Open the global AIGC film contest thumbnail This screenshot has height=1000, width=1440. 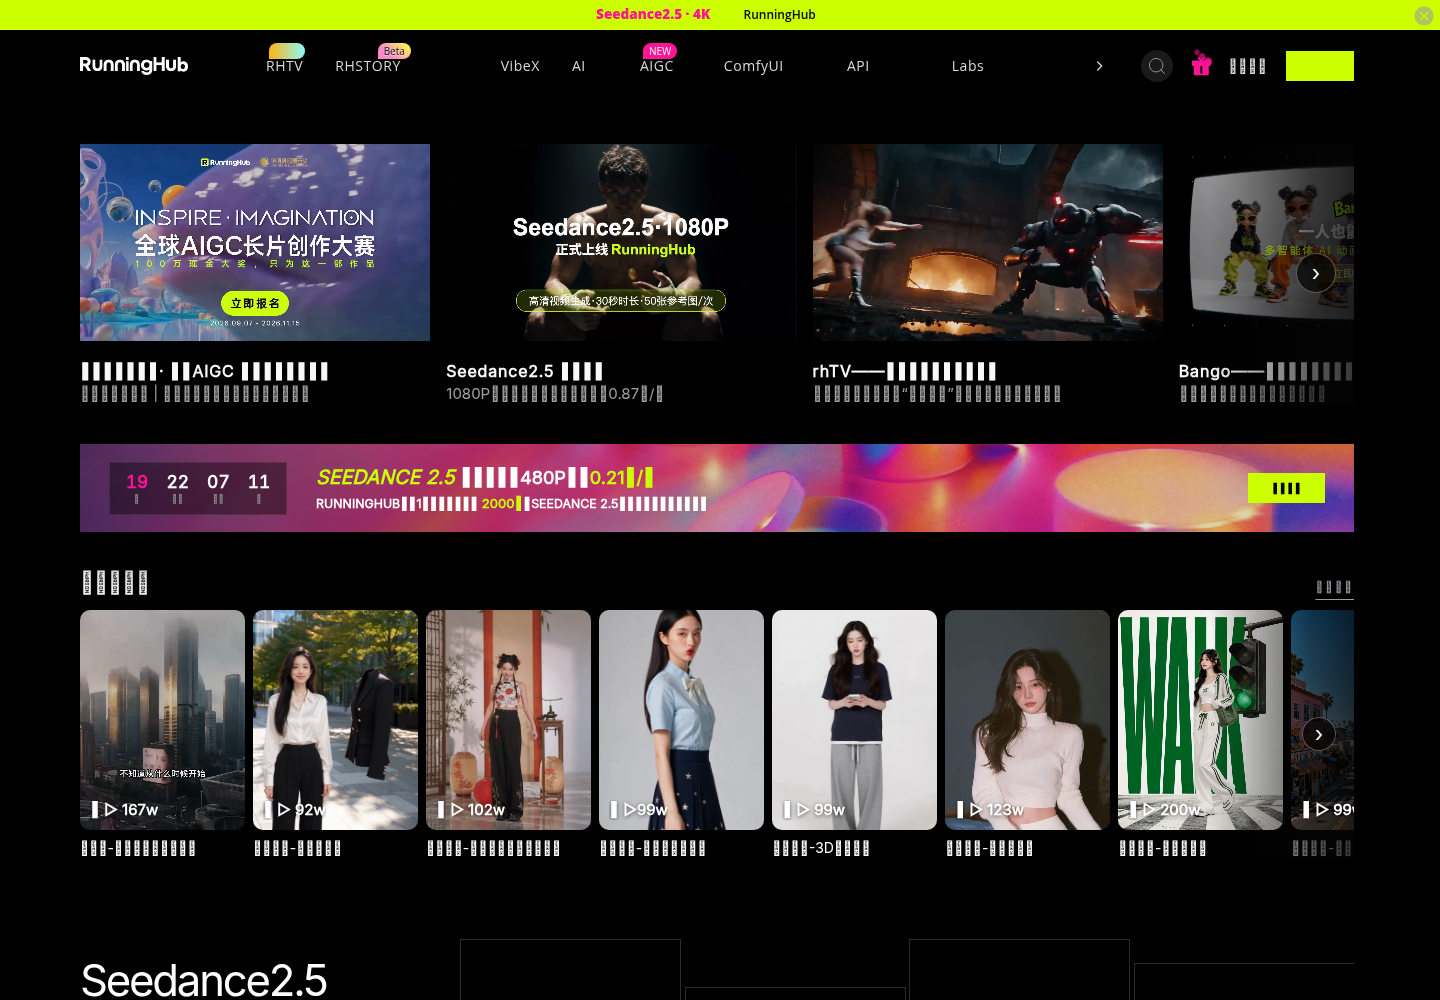click(x=255, y=242)
